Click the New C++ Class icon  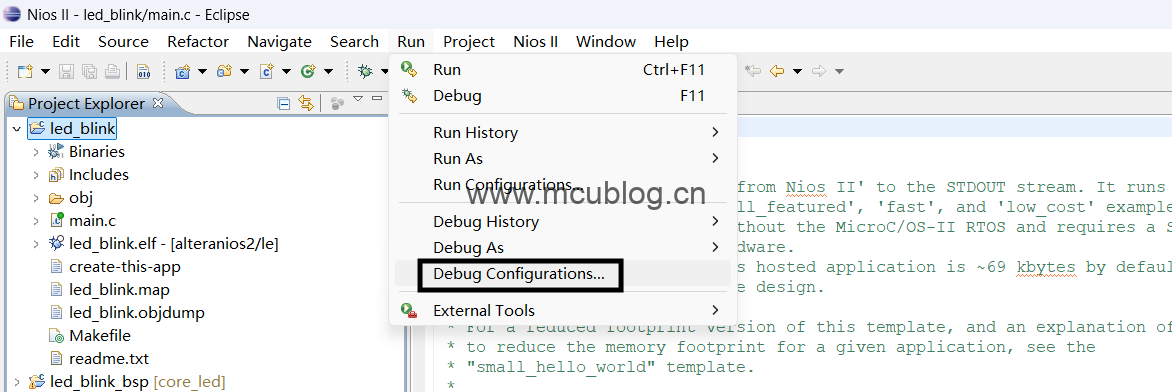(307, 72)
